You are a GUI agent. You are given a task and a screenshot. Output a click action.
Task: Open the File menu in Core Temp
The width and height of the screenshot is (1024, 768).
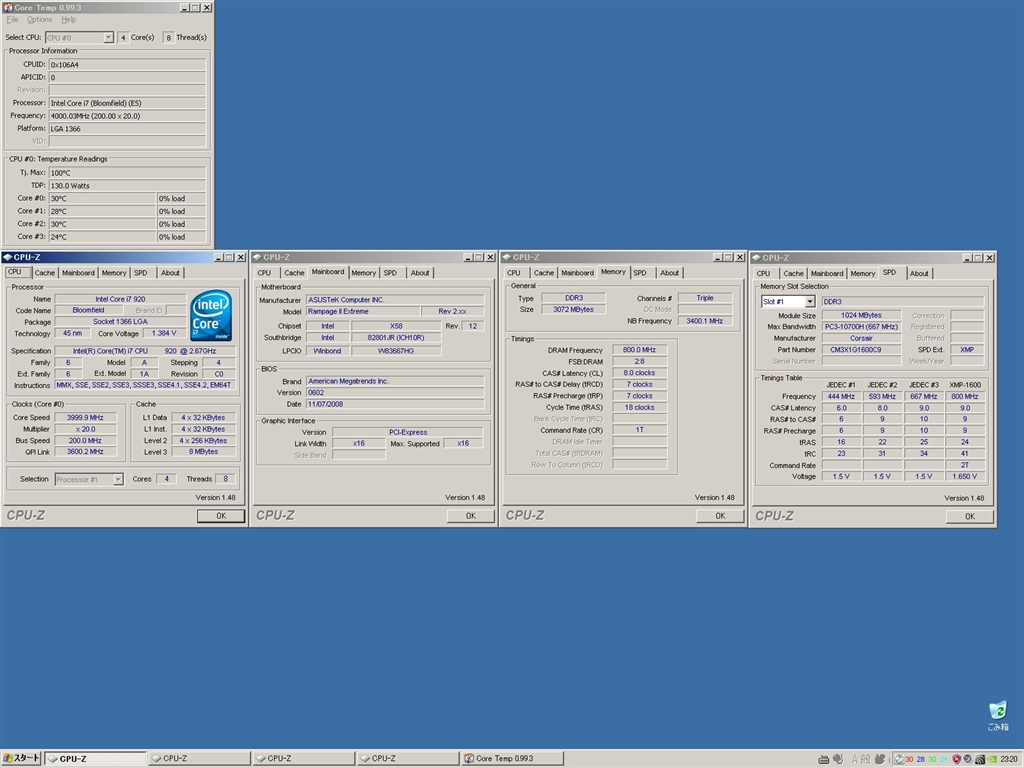13,20
